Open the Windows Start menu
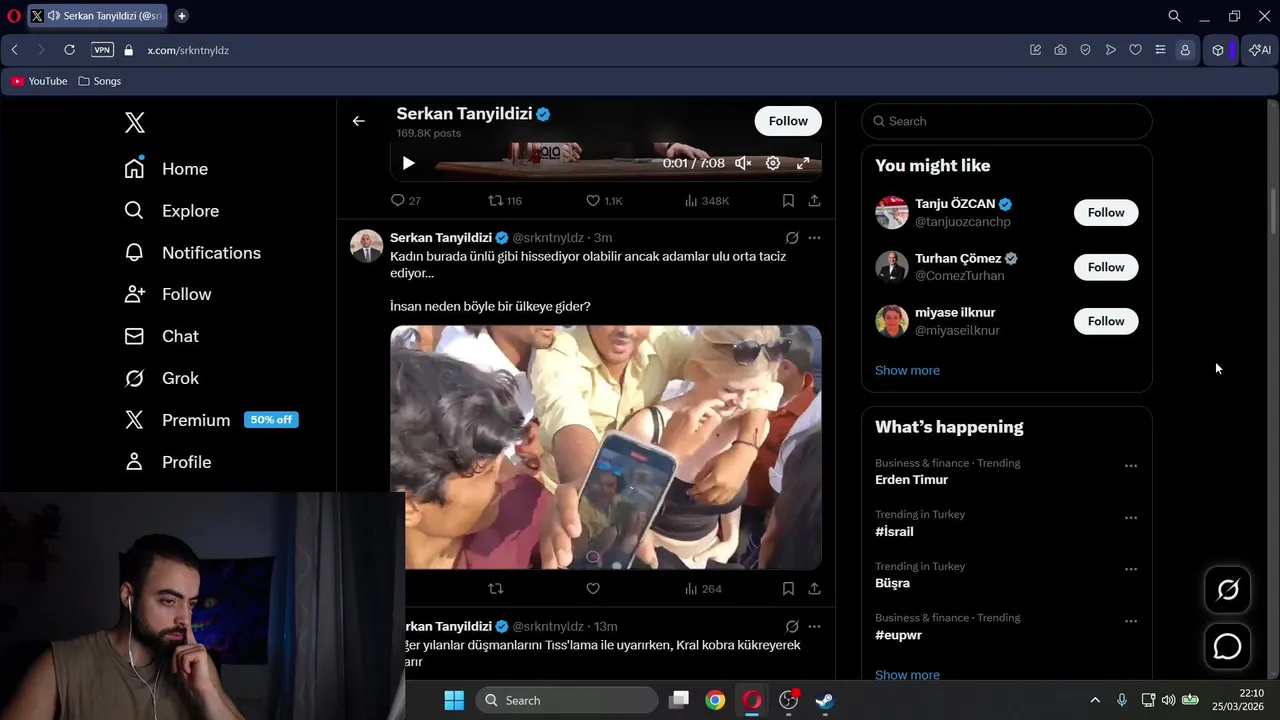Screen dimensions: 1280x720 (x=454, y=700)
